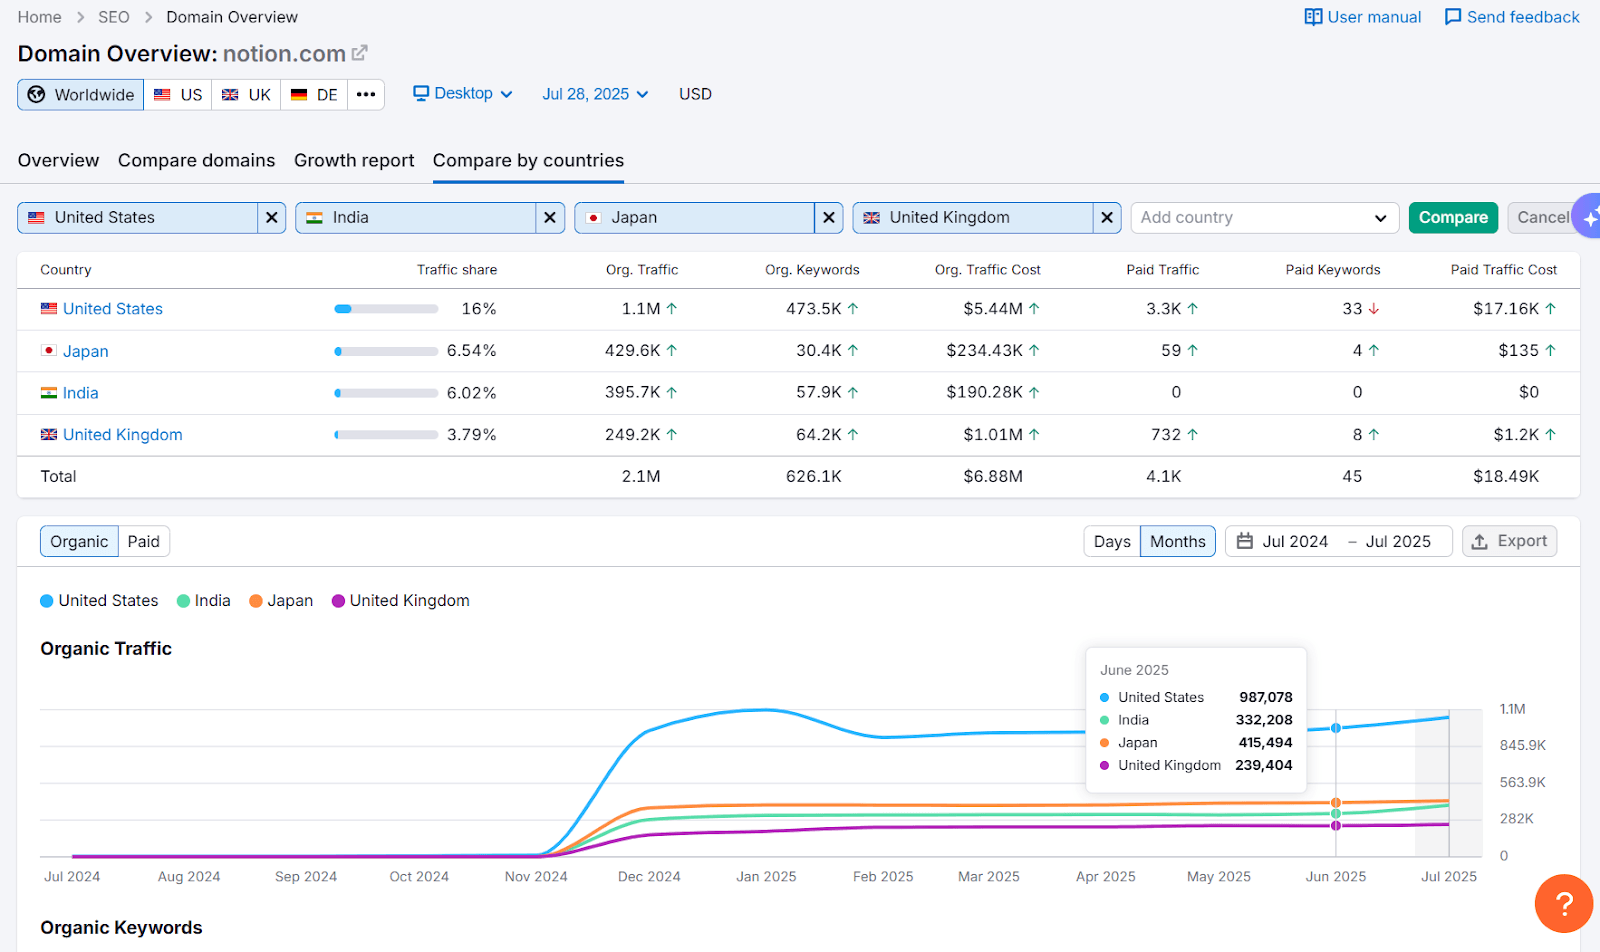This screenshot has width=1600, height=952.
Task: Switch chart to Paid traffic
Action: [x=144, y=541]
